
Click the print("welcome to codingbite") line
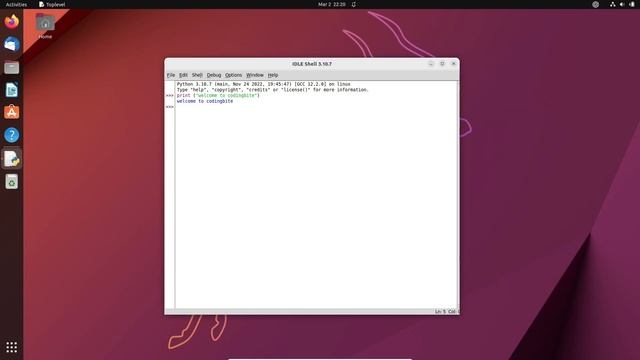tap(218, 96)
